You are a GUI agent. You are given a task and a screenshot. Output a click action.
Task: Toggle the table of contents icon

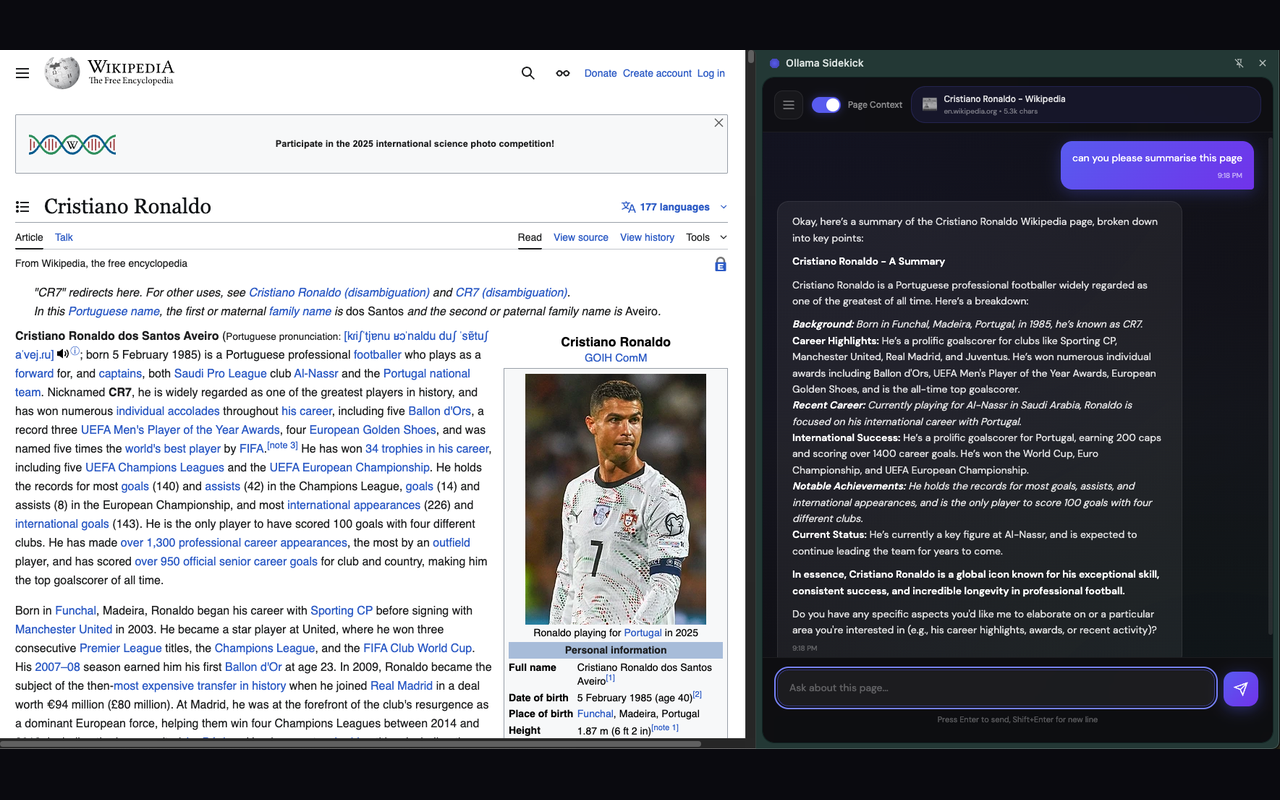click(x=22, y=207)
